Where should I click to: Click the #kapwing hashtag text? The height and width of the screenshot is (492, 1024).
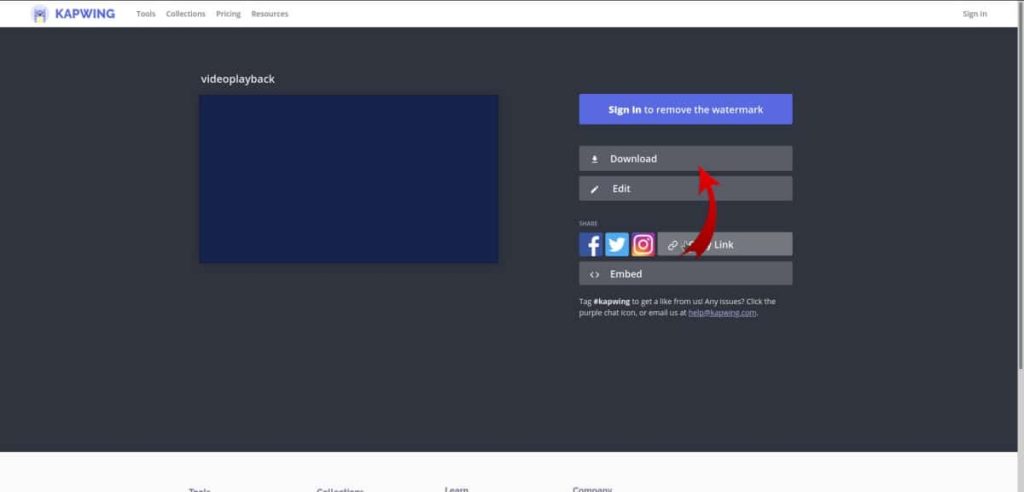point(611,302)
